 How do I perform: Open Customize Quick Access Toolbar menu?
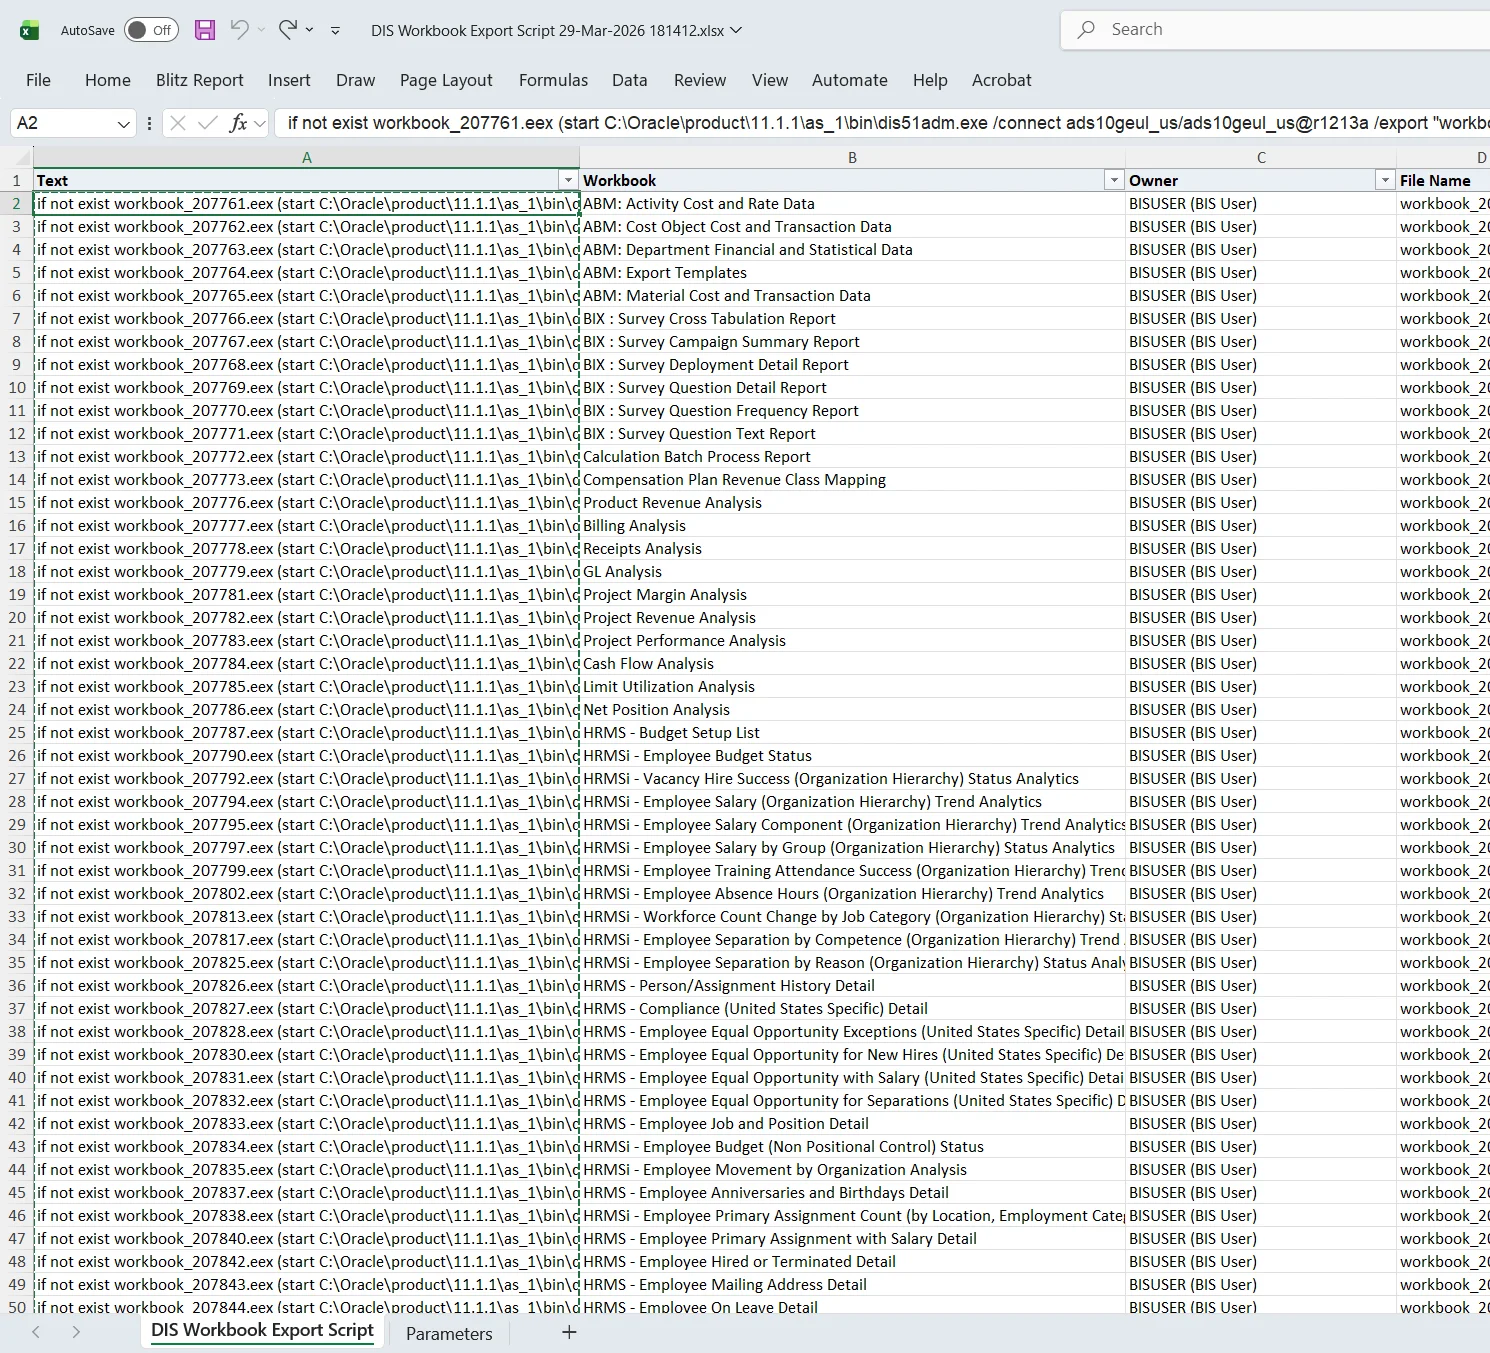335,30
